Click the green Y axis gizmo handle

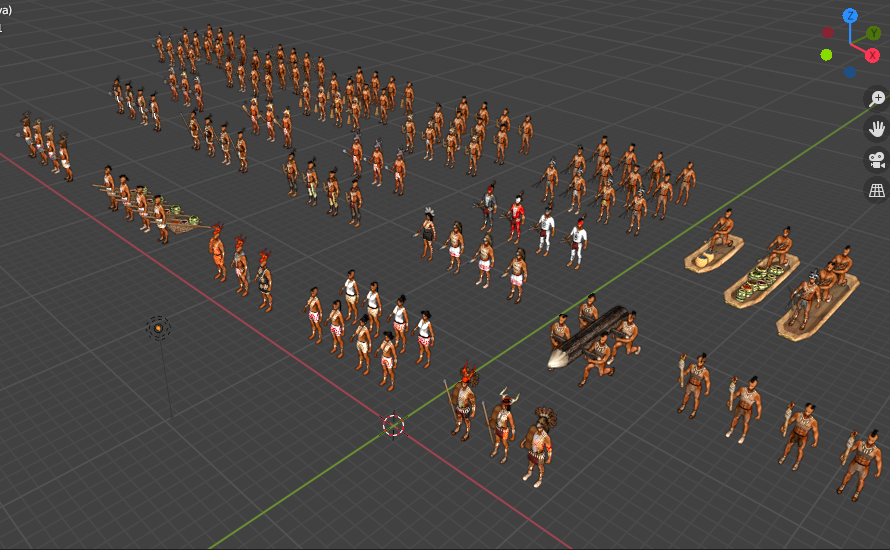point(873,33)
